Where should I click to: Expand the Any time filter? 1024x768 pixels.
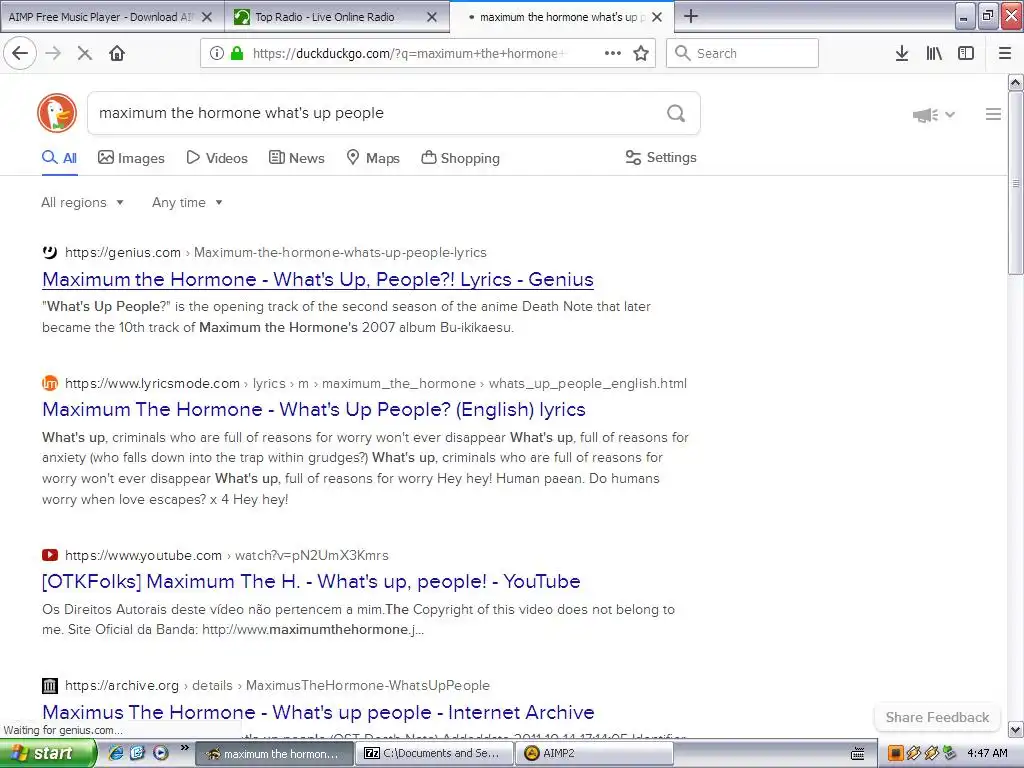coord(187,202)
